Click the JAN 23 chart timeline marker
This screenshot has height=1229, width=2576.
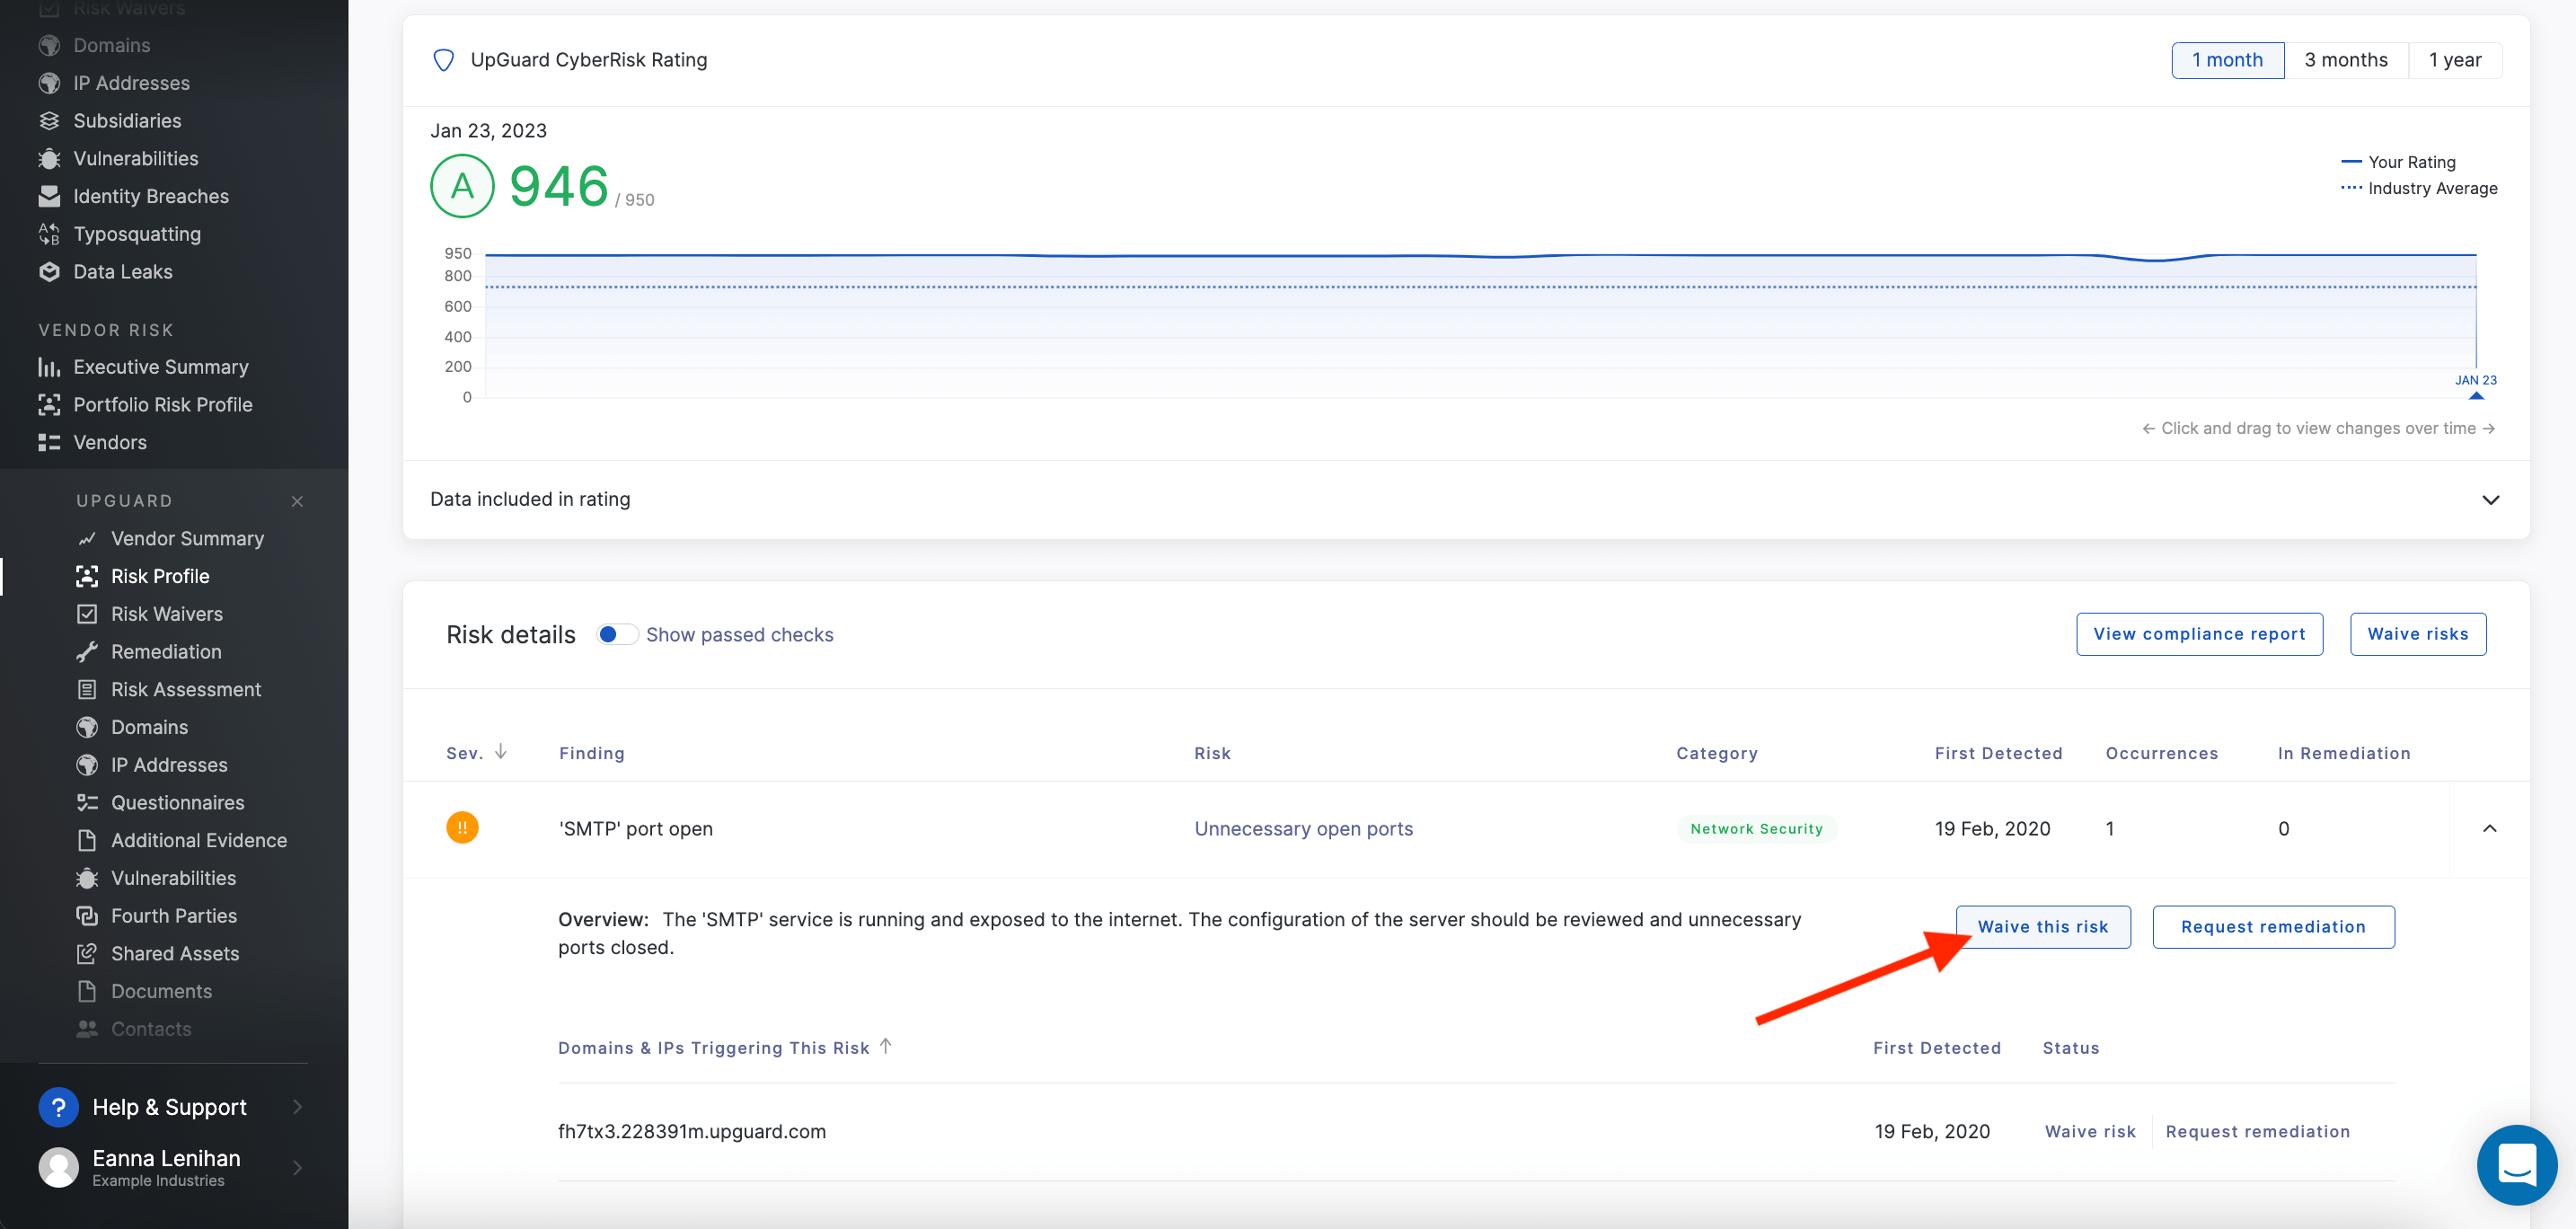coord(2475,394)
